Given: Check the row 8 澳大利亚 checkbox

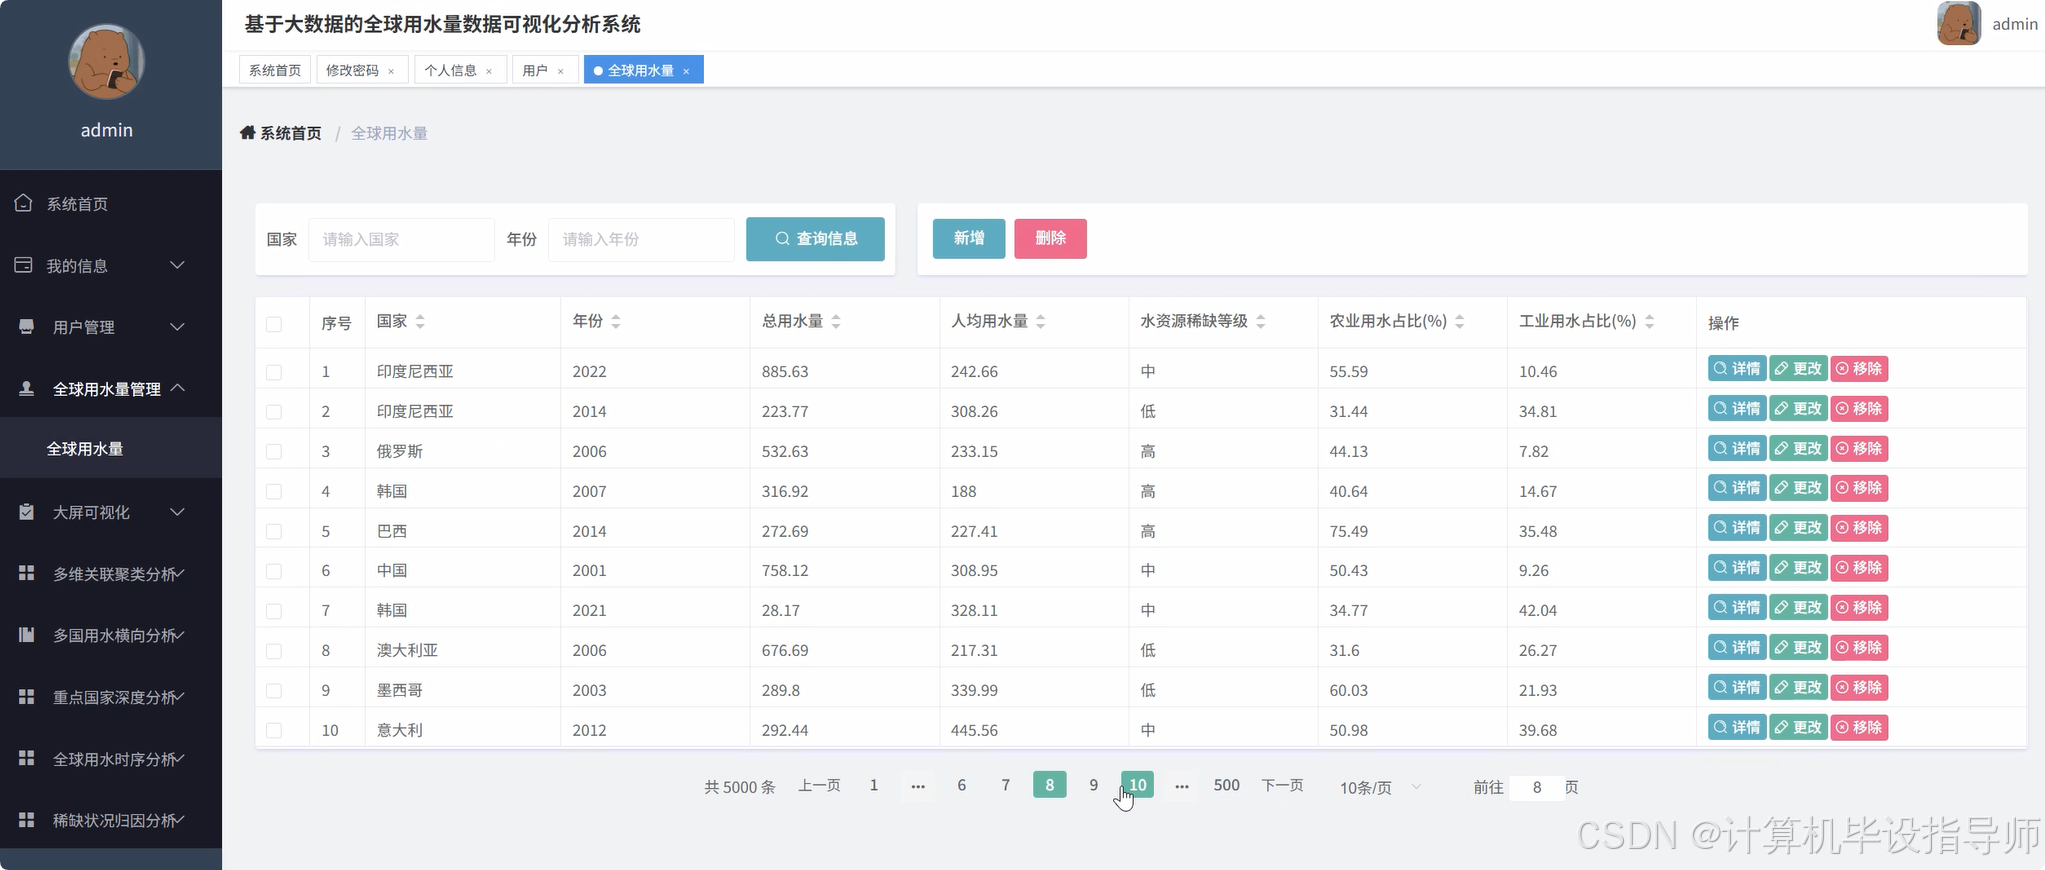Looking at the screenshot, I should point(274,651).
